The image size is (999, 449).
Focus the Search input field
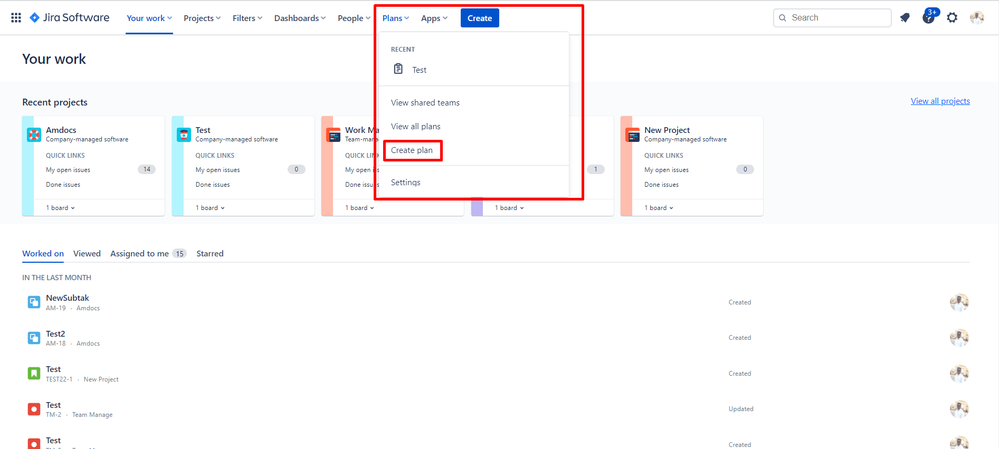832,18
